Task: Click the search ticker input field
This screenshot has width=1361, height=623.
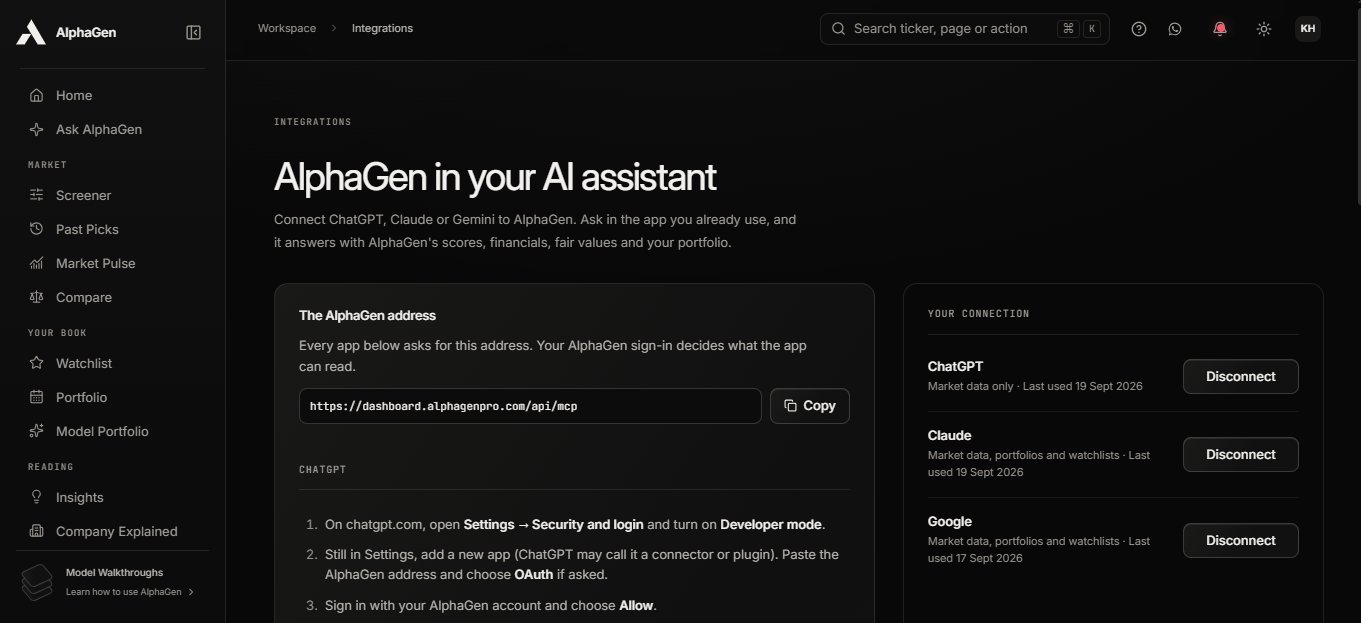Action: tap(964, 29)
